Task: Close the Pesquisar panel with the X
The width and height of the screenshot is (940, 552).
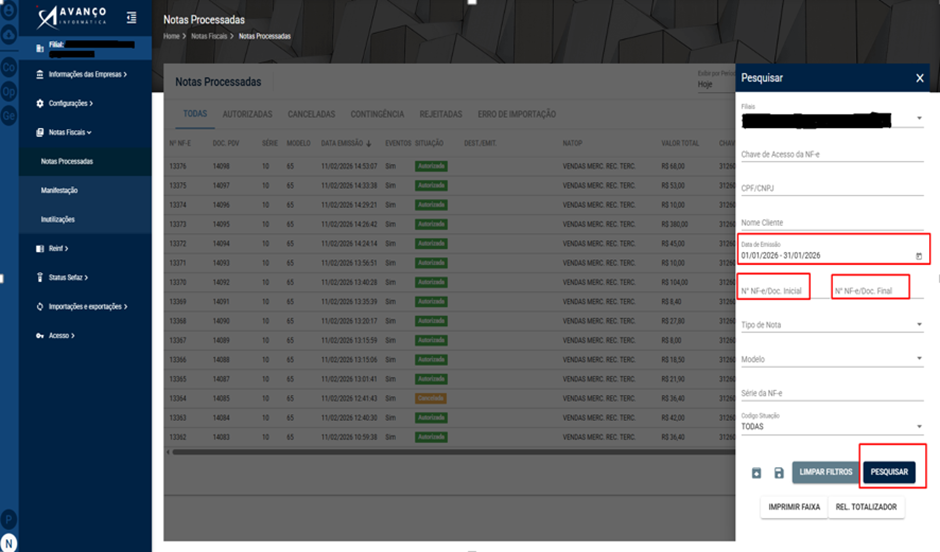Action: tap(920, 78)
